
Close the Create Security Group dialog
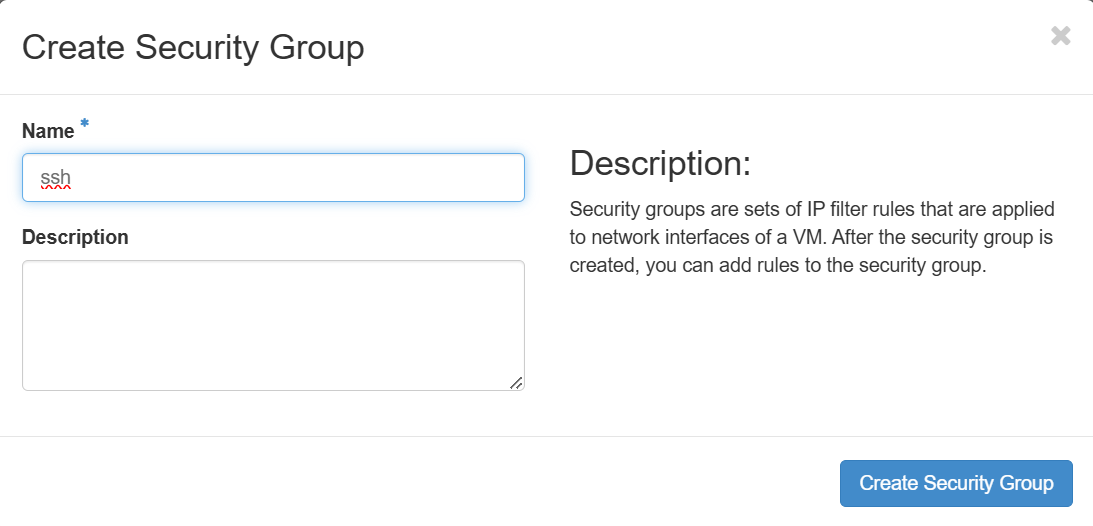click(x=1060, y=37)
